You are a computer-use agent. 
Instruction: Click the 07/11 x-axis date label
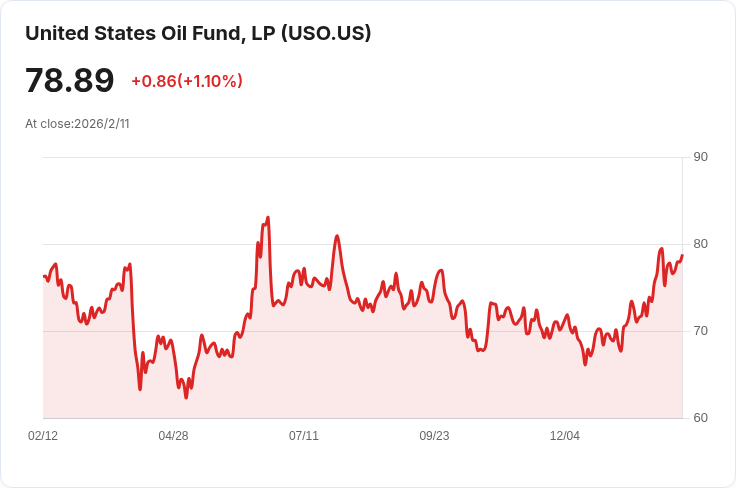[x=304, y=436]
